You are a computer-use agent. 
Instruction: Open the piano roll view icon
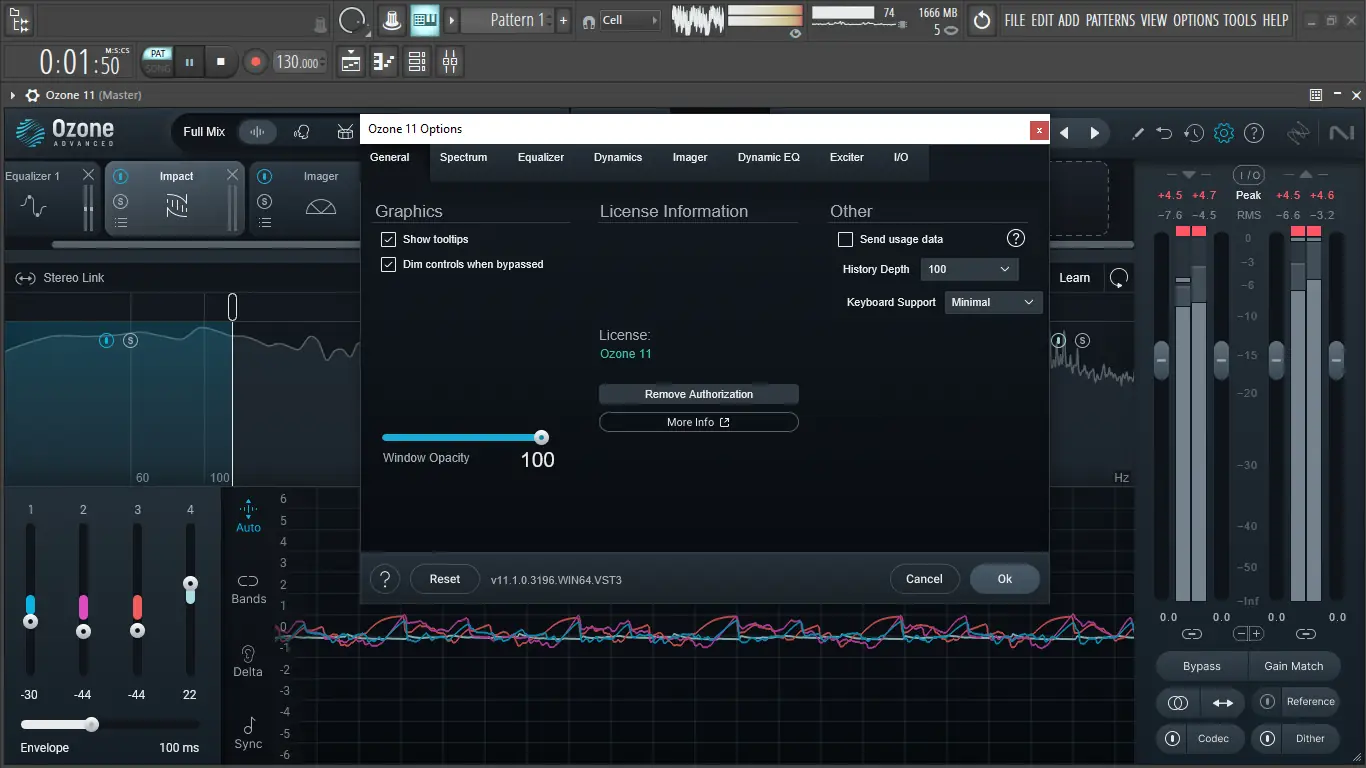[x=384, y=62]
